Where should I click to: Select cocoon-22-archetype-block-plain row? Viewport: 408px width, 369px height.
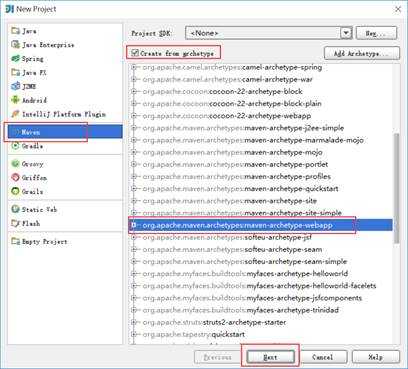(x=232, y=104)
